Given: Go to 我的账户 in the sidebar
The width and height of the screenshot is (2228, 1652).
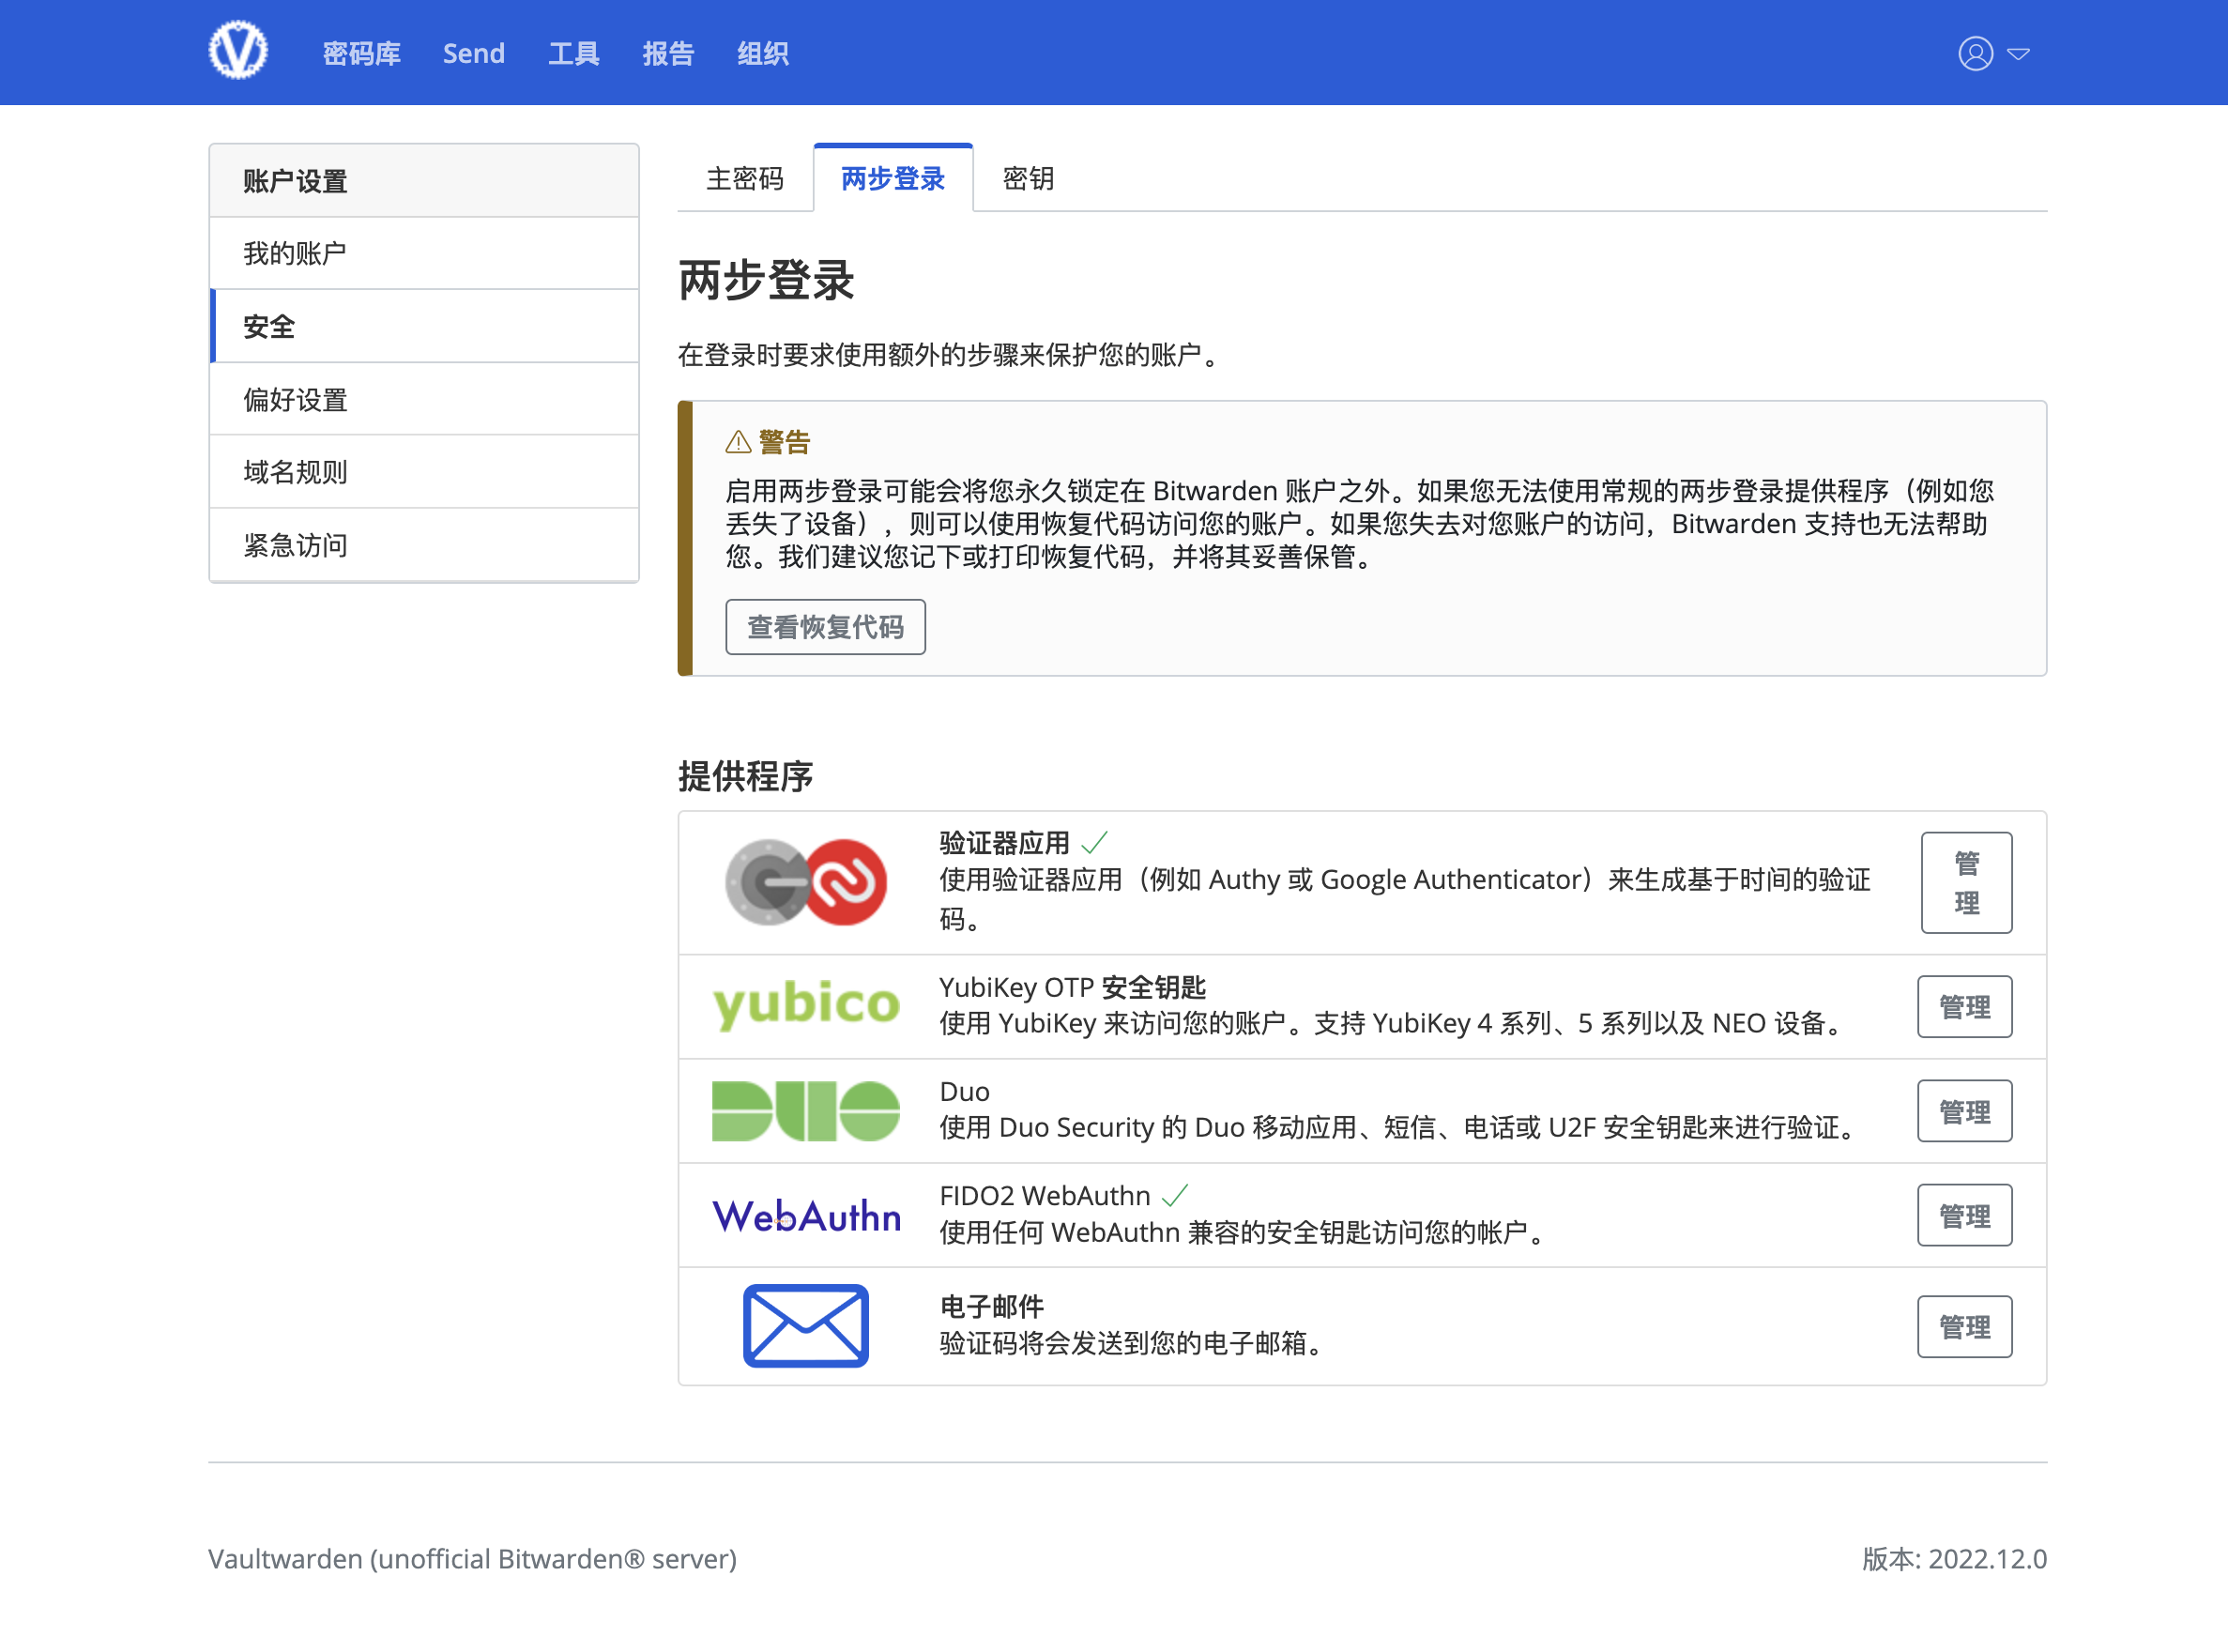Looking at the screenshot, I should [424, 253].
